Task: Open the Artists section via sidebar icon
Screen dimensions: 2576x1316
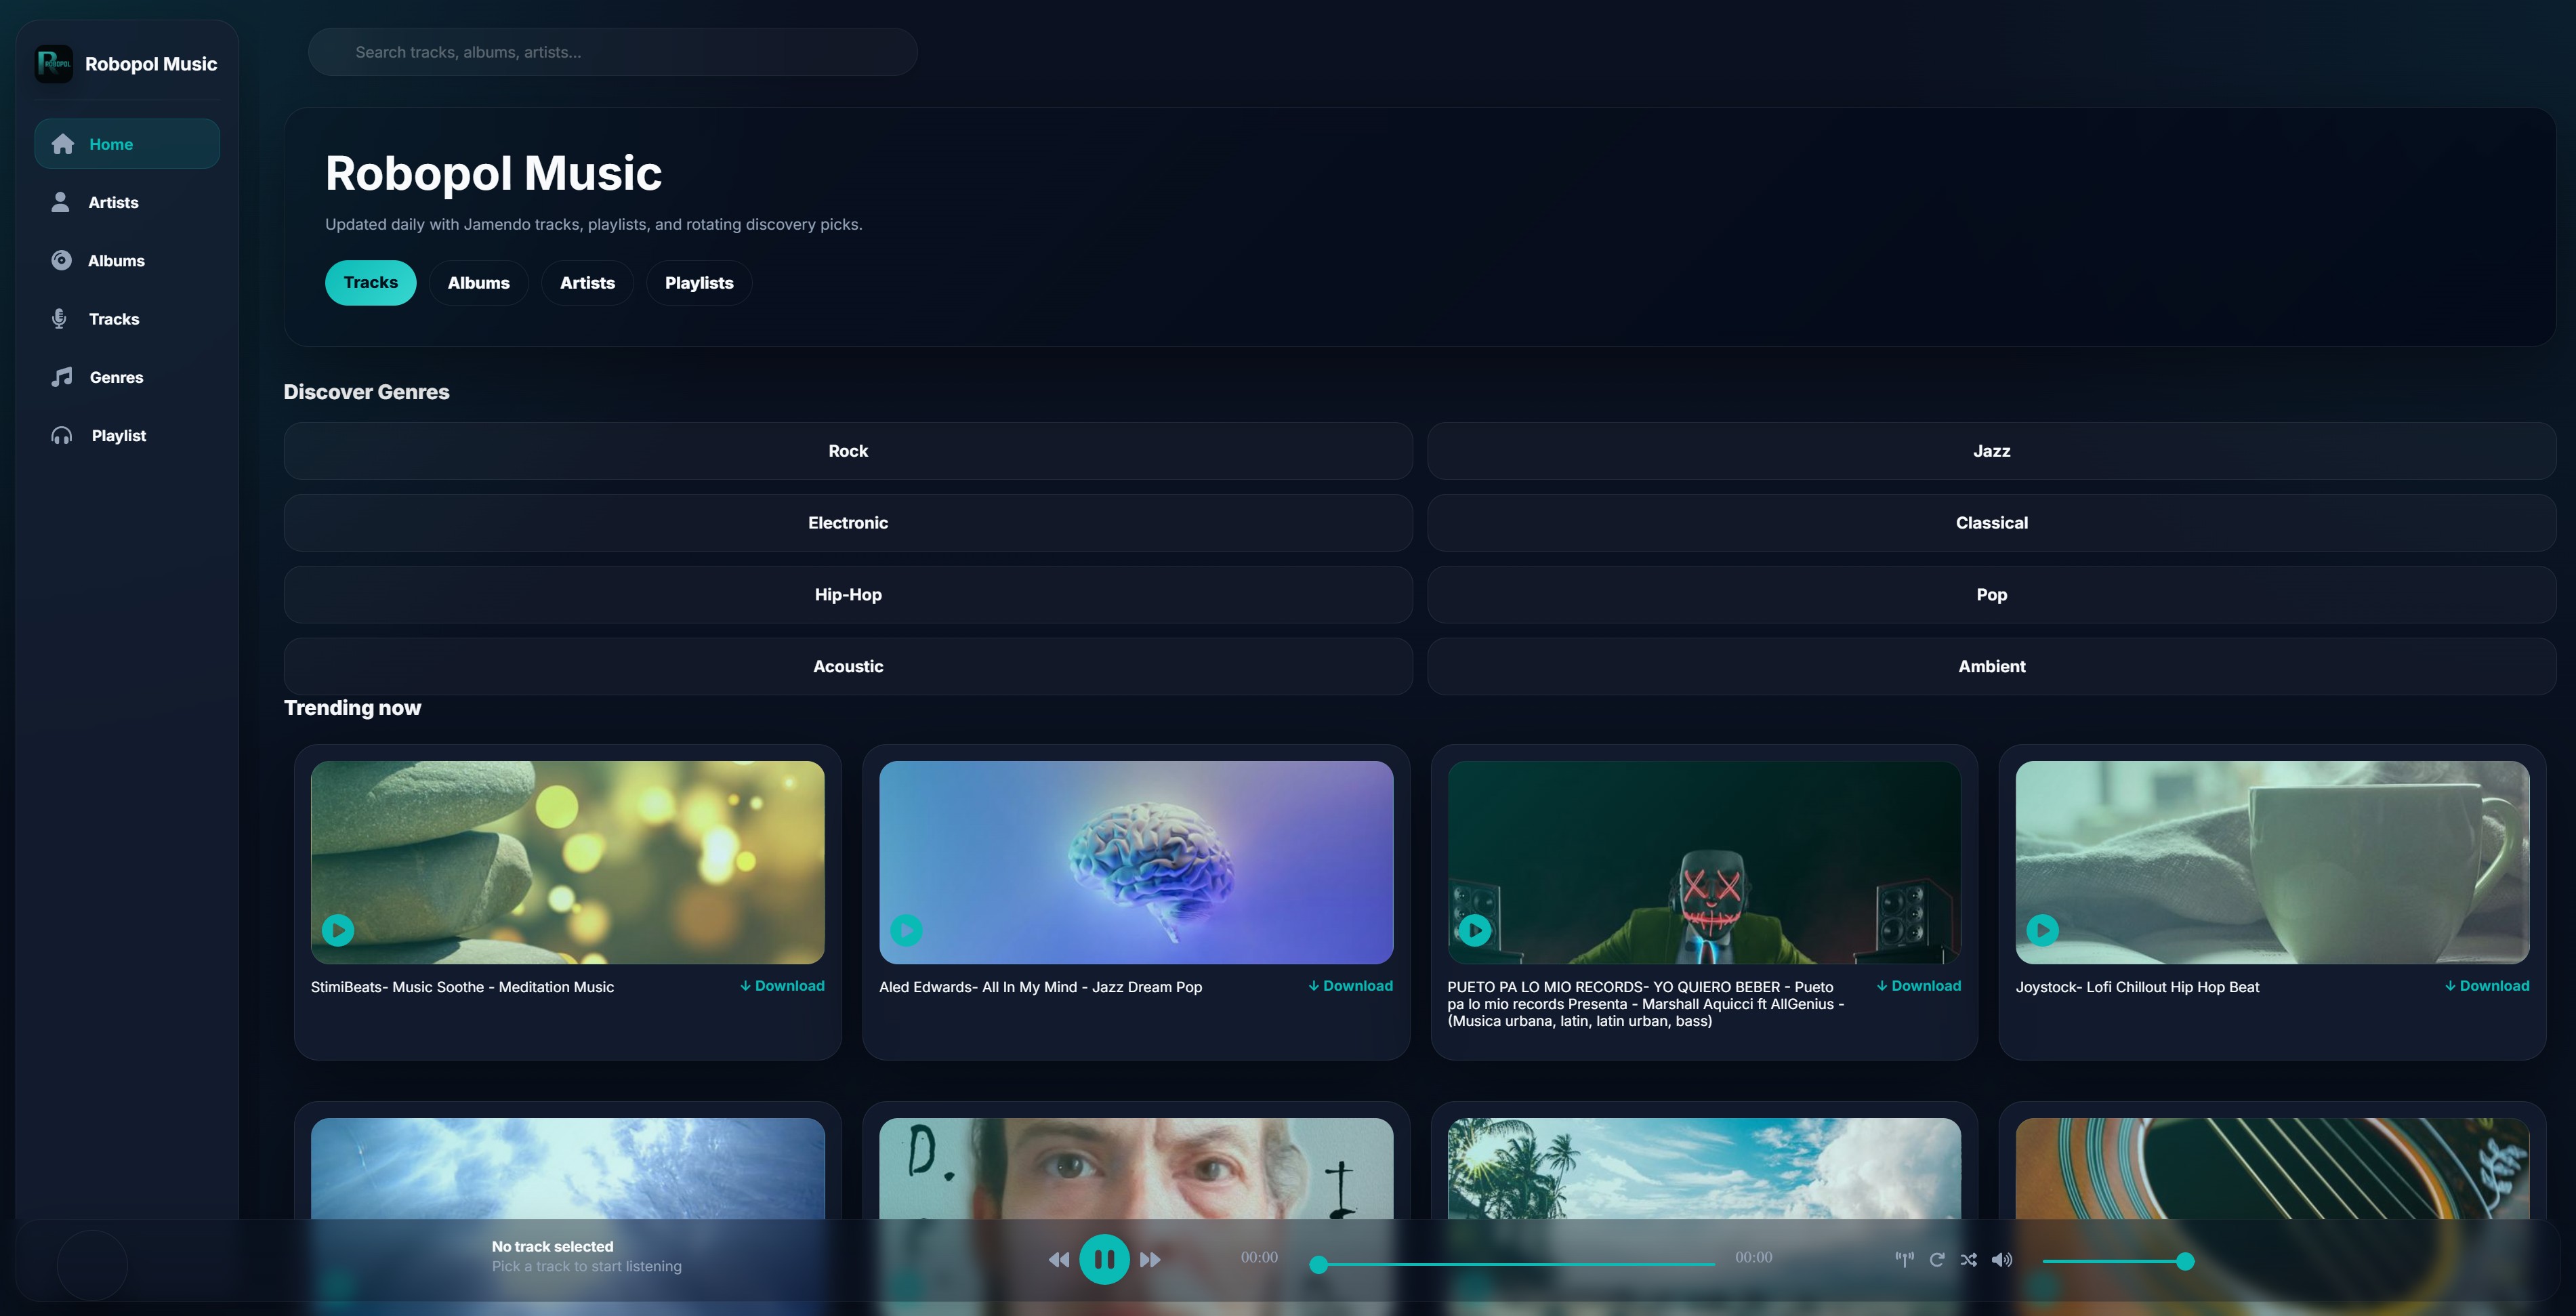Action: coord(60,202)
